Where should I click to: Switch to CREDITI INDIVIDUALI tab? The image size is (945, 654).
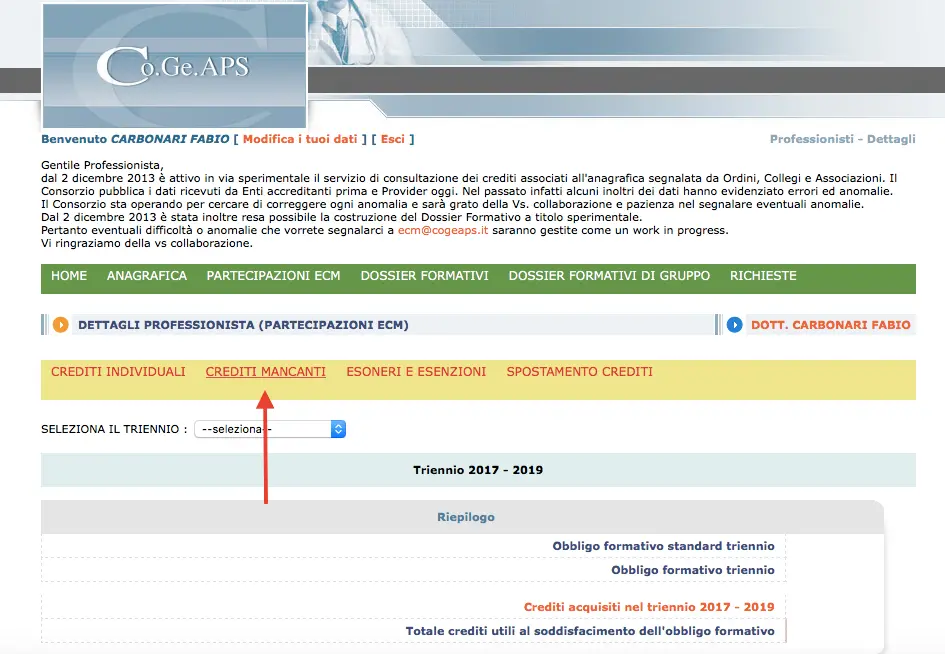point(118,372)
